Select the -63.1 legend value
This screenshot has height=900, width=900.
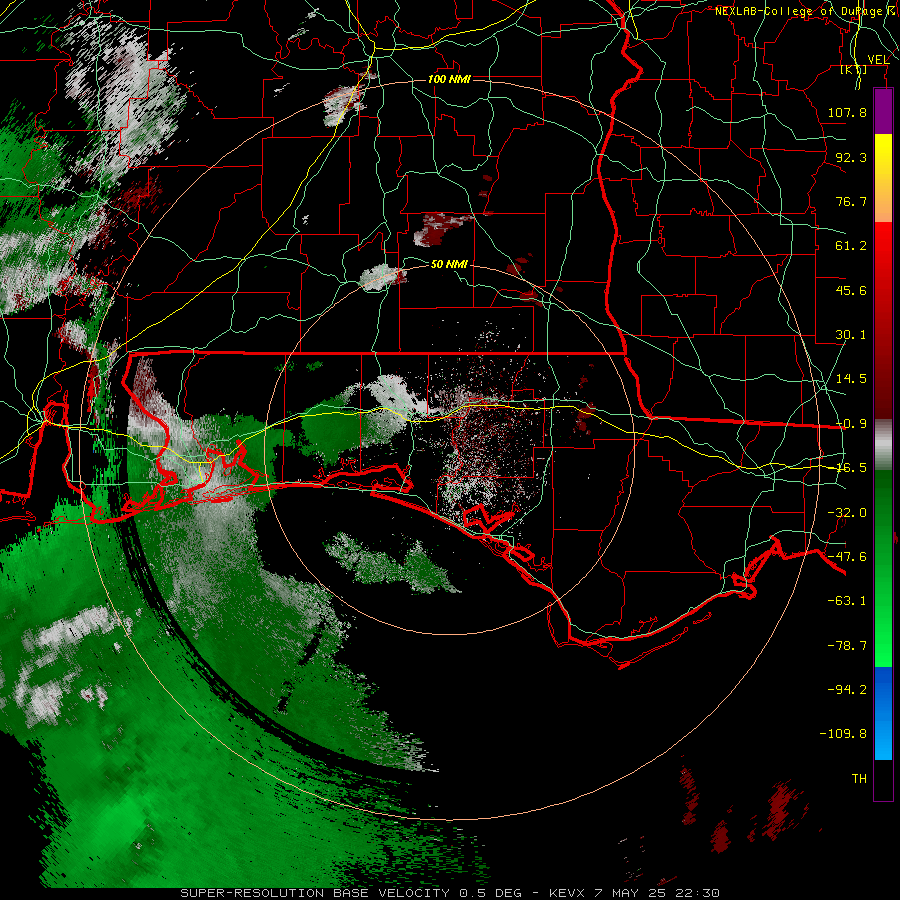(x=847, y=601)
